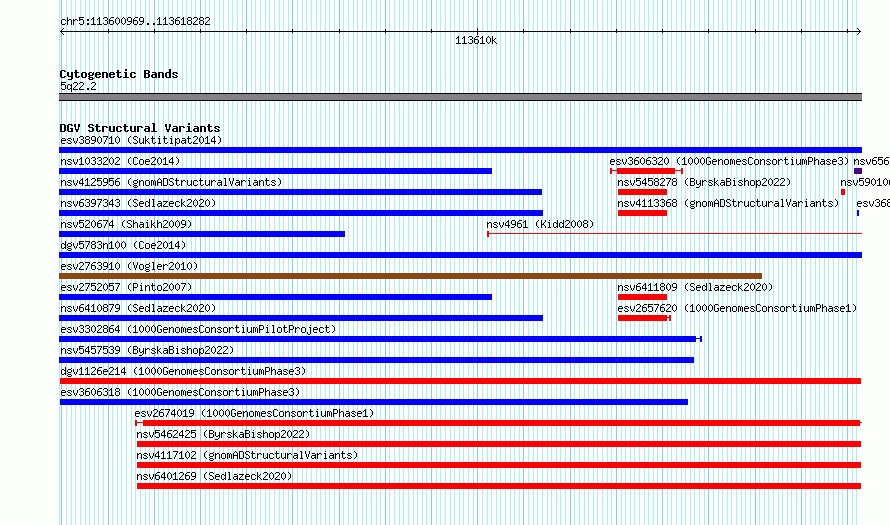Select esv2657620 1000GenomesConsortiumPhase1 label
The image size is (890, 525).
(737, 308)
